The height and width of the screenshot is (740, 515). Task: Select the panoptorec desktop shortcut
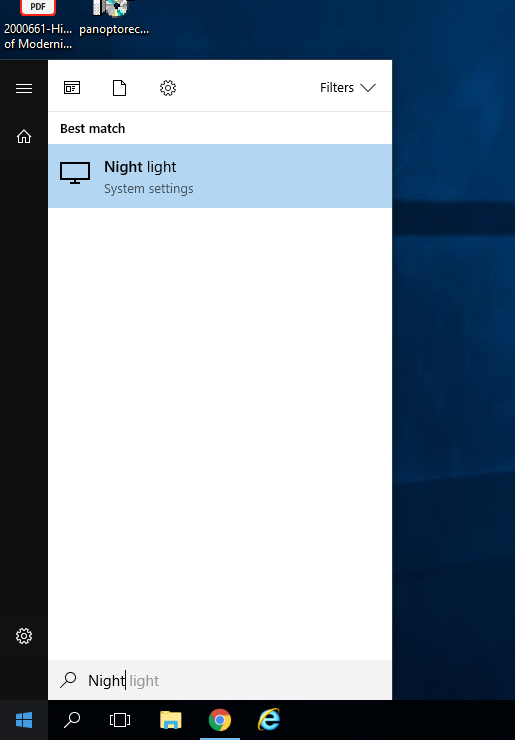coord(114,19)
